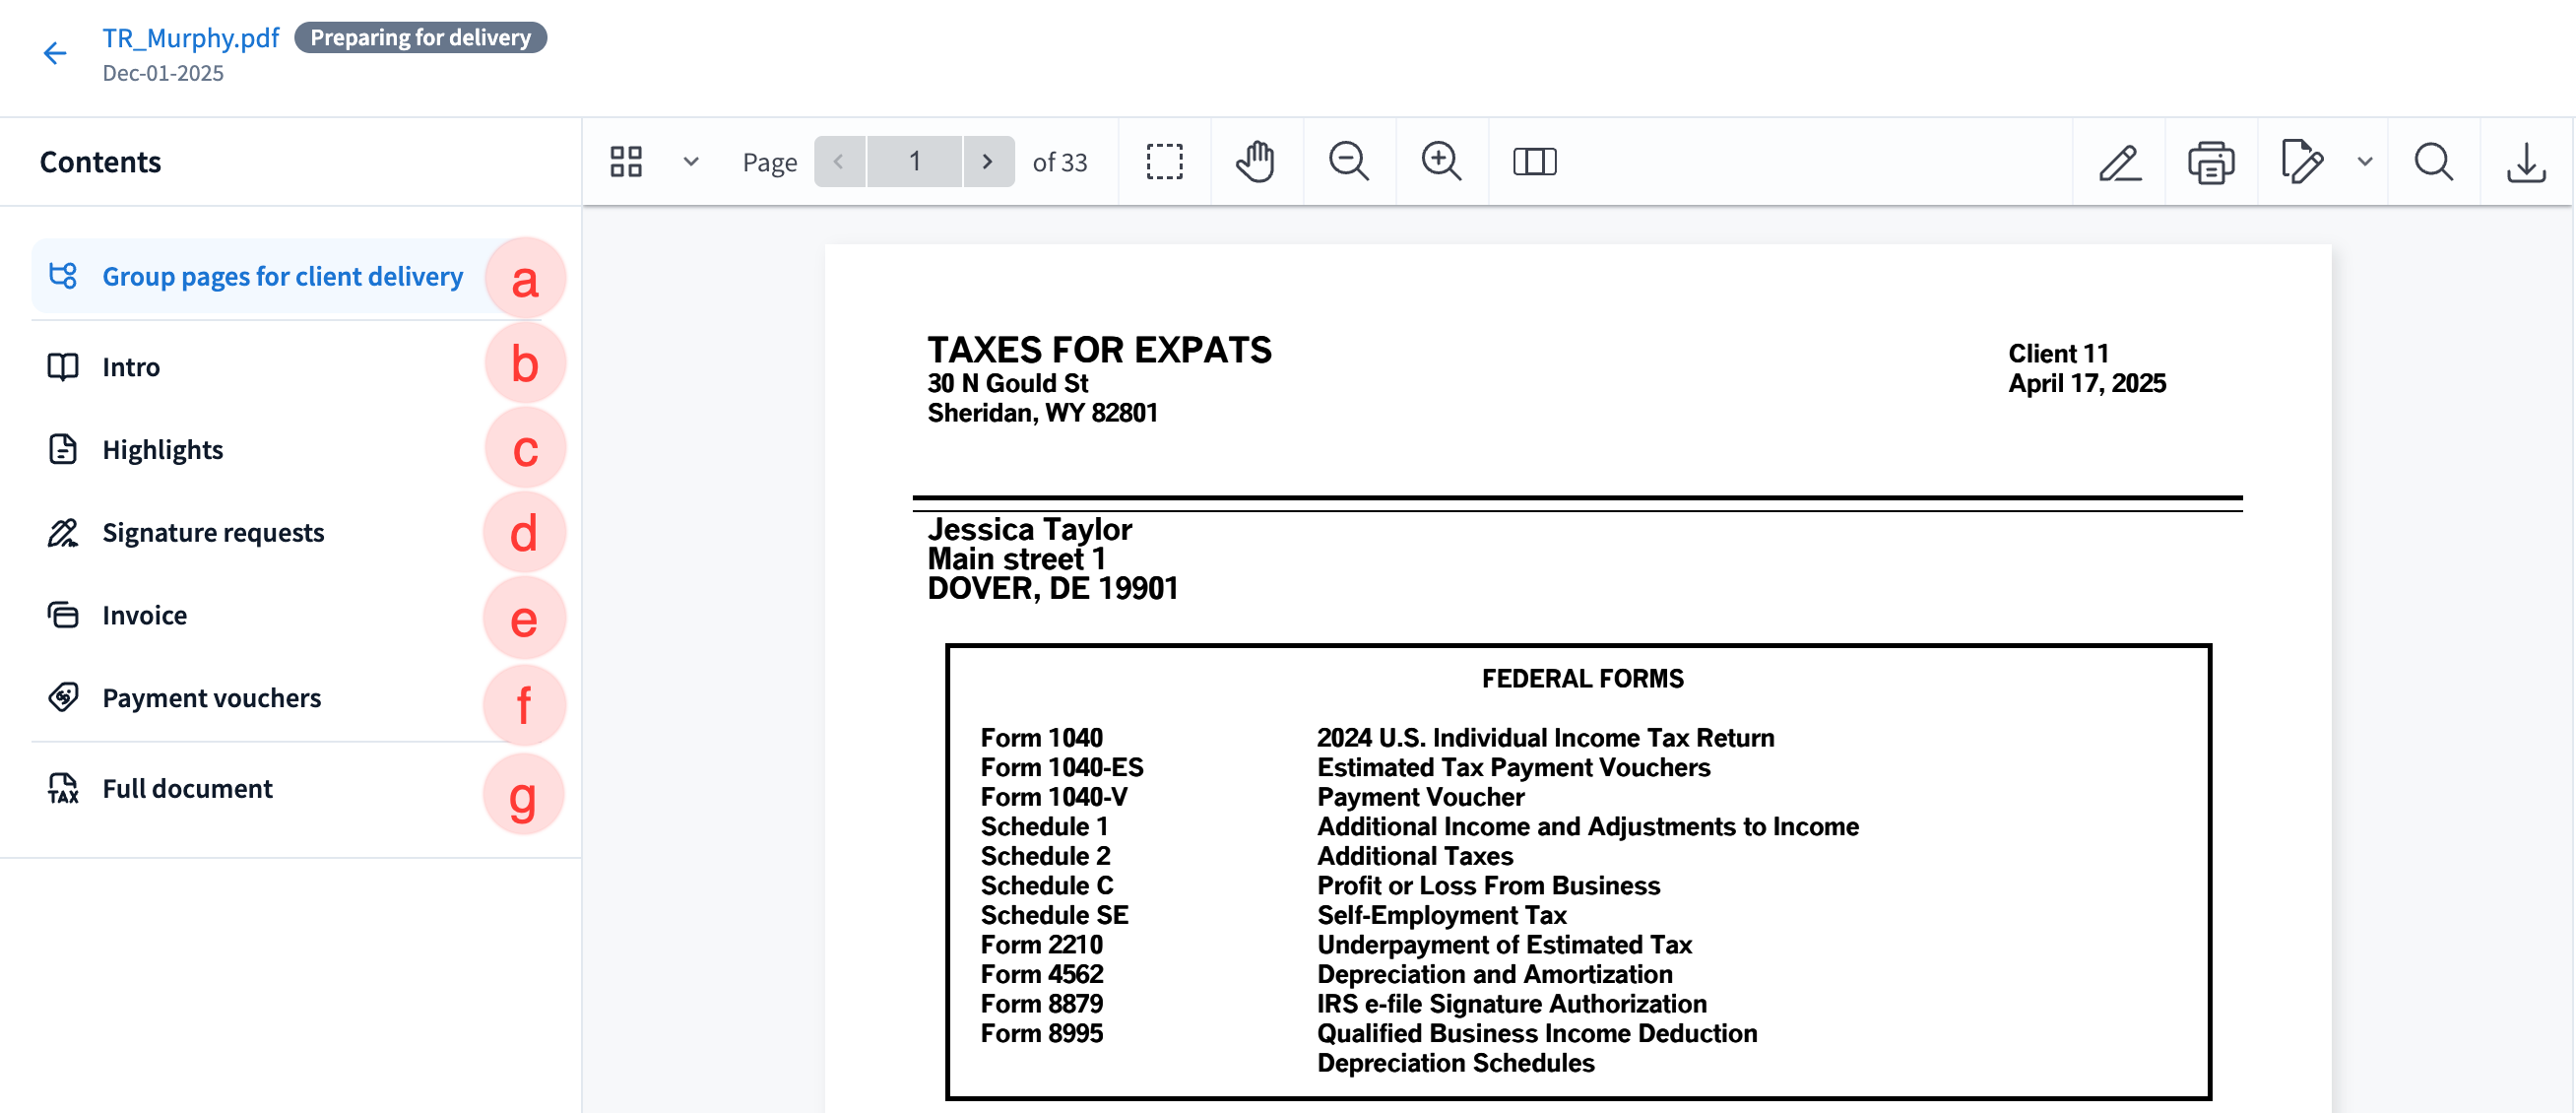
Task: Click the page number field
Action: pos(915,162)
